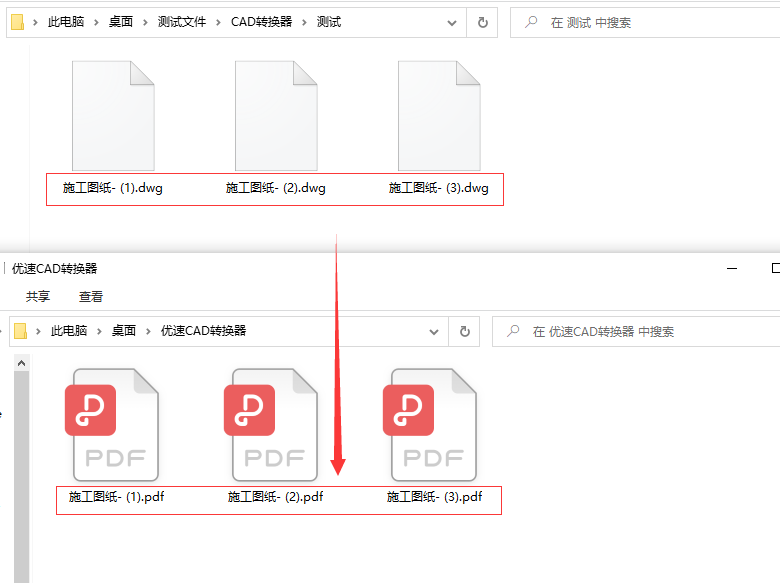Click the 在 优速CAD转换器 中搜索 search field
This screenshot has height=583, width=780.
pyautogui.click(x=636, y=331)
